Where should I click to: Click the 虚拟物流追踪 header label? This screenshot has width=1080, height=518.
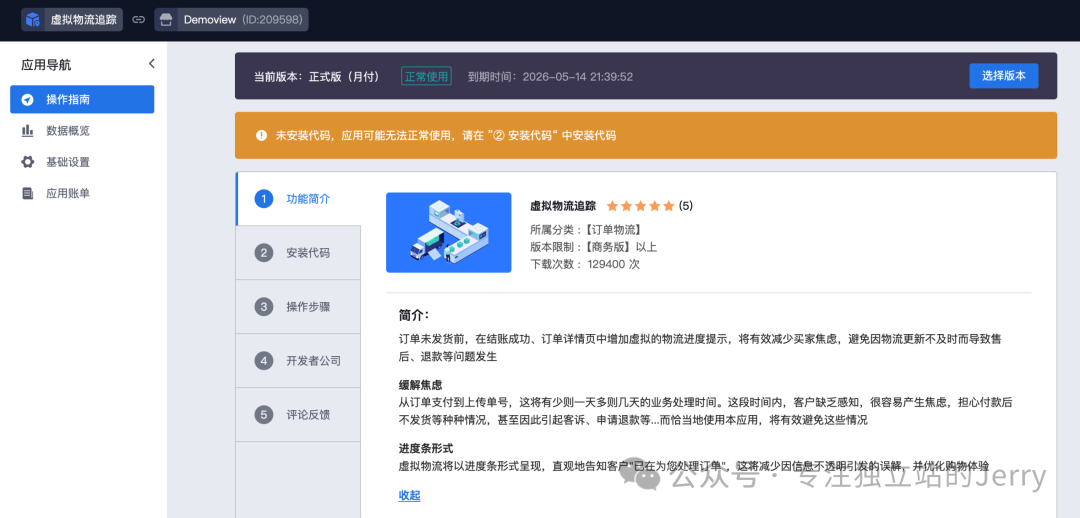click(82, 19)
